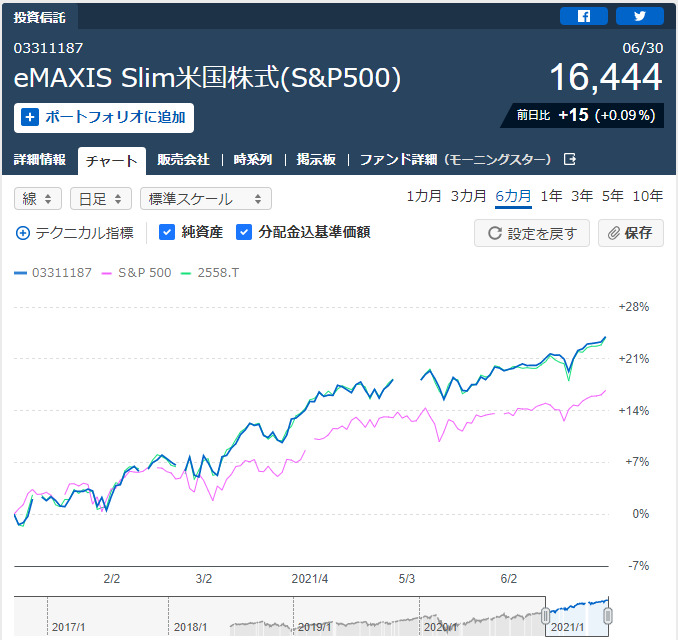Open the 標準スケール scale dropdown
The width and height of the screenshot is (678, 640).
click(x=206, y=198)
